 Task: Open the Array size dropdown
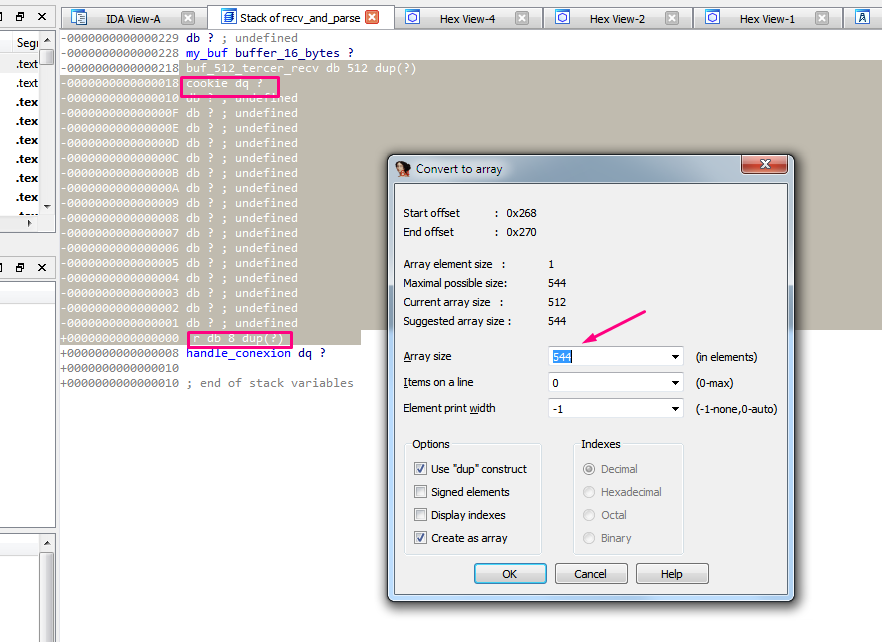coord(676,357)
